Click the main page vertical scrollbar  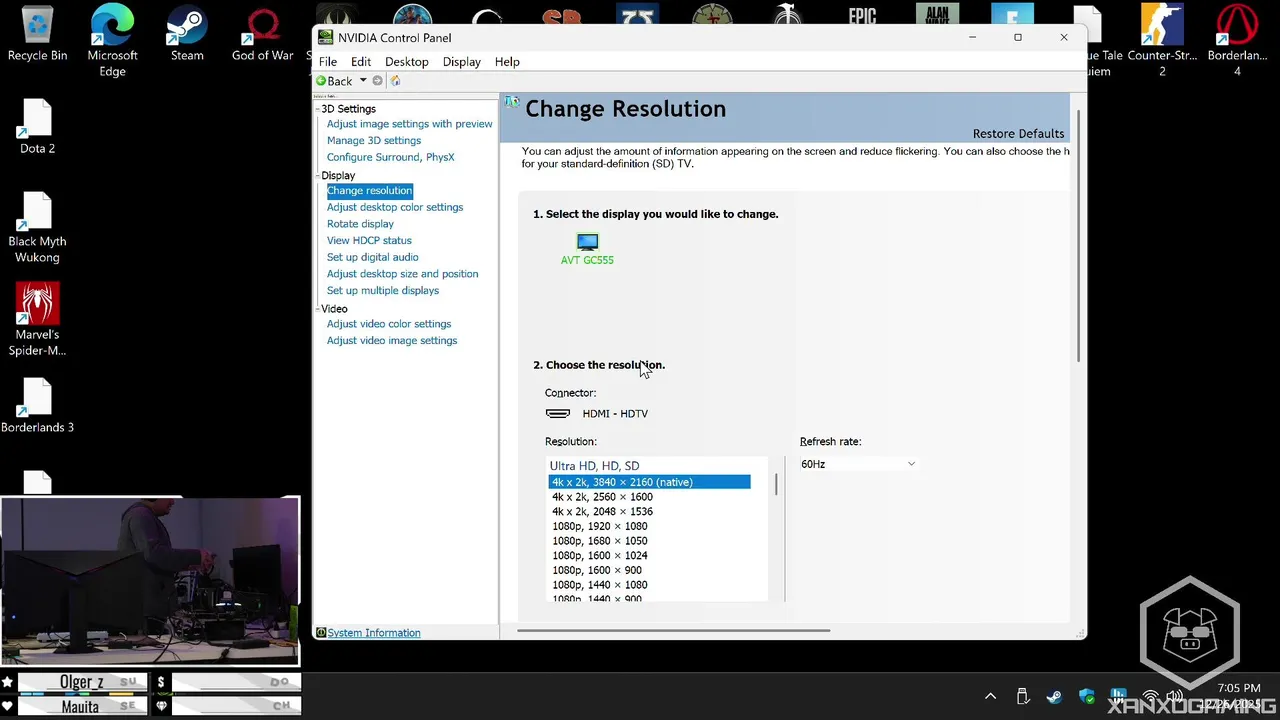click(x=1078, y=235)
